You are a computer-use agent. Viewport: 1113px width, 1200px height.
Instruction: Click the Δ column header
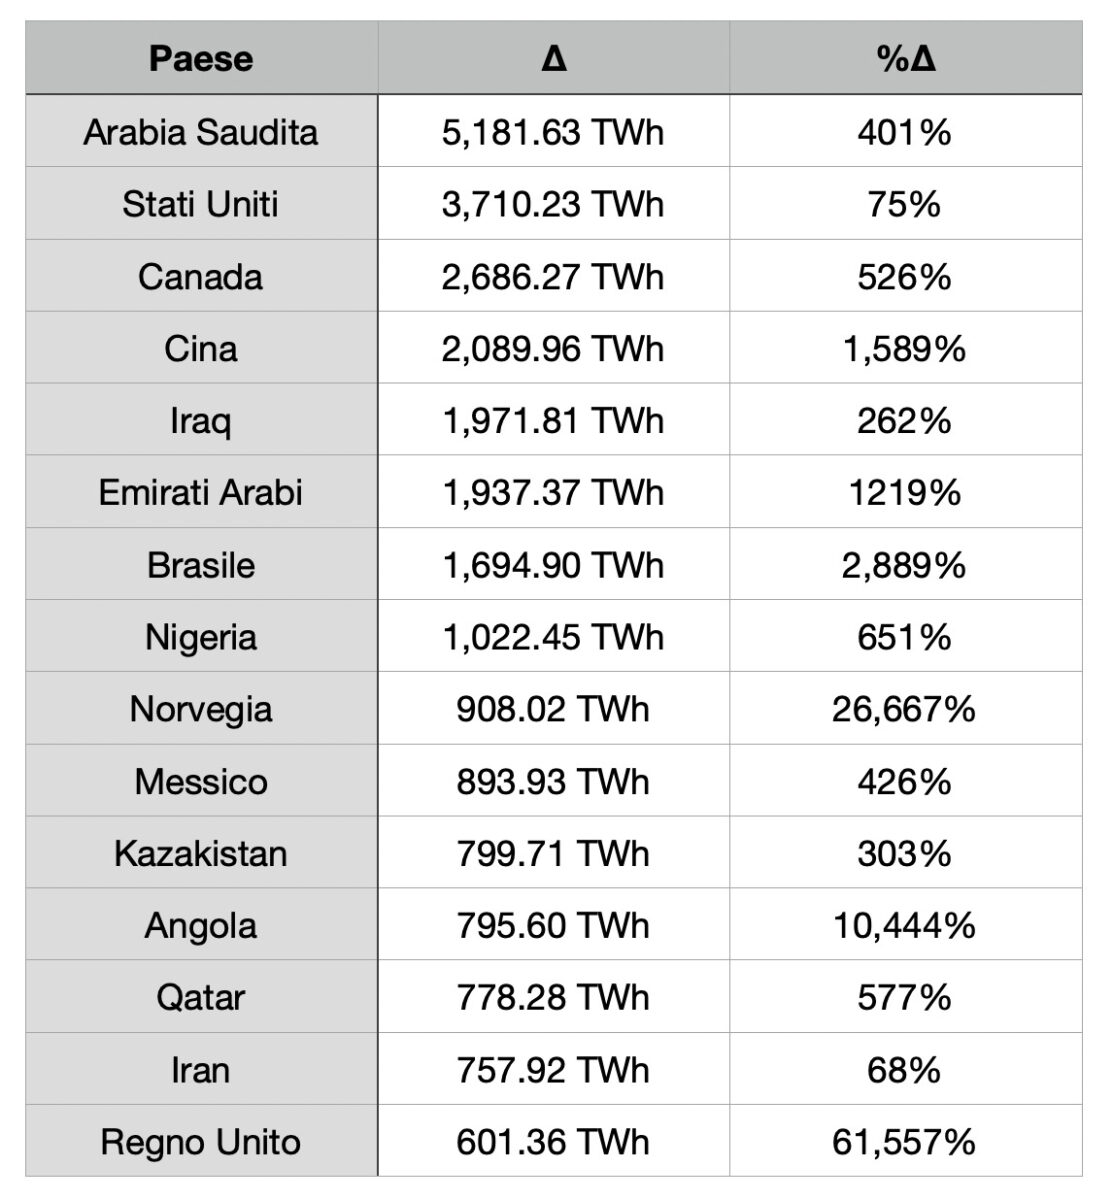[553, 58]
